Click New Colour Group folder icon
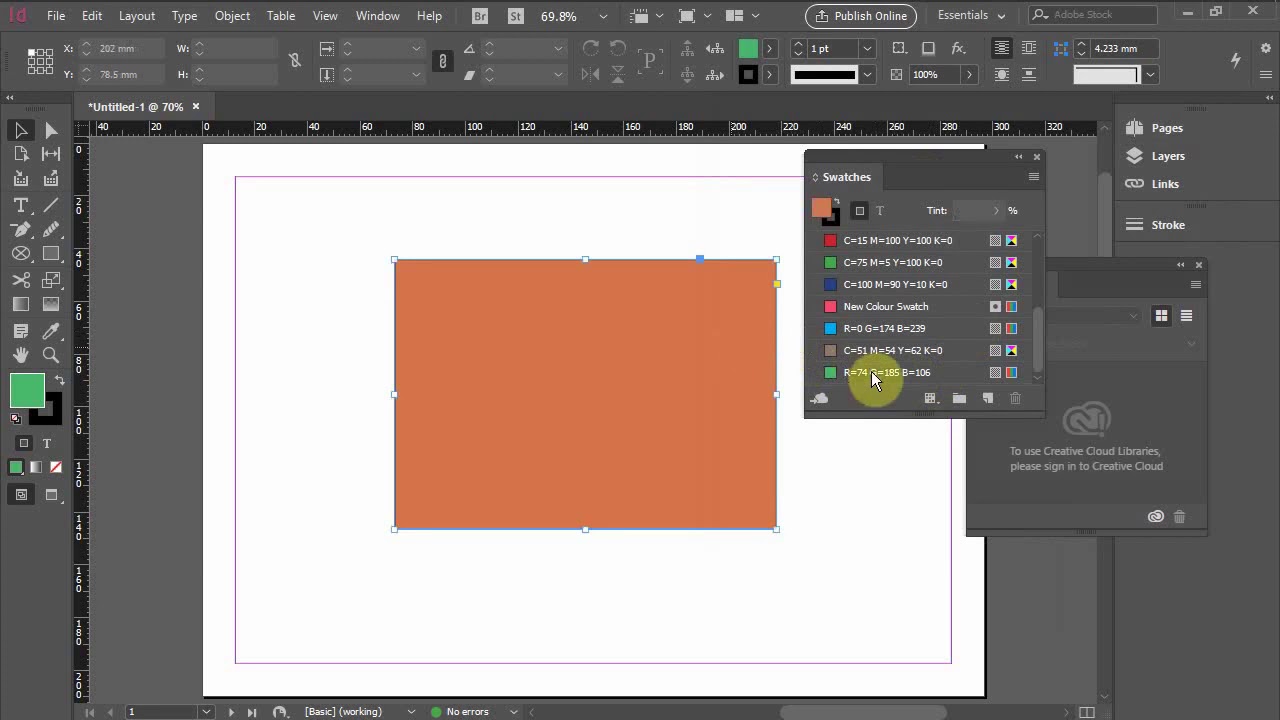 click(x=959, y=398)
